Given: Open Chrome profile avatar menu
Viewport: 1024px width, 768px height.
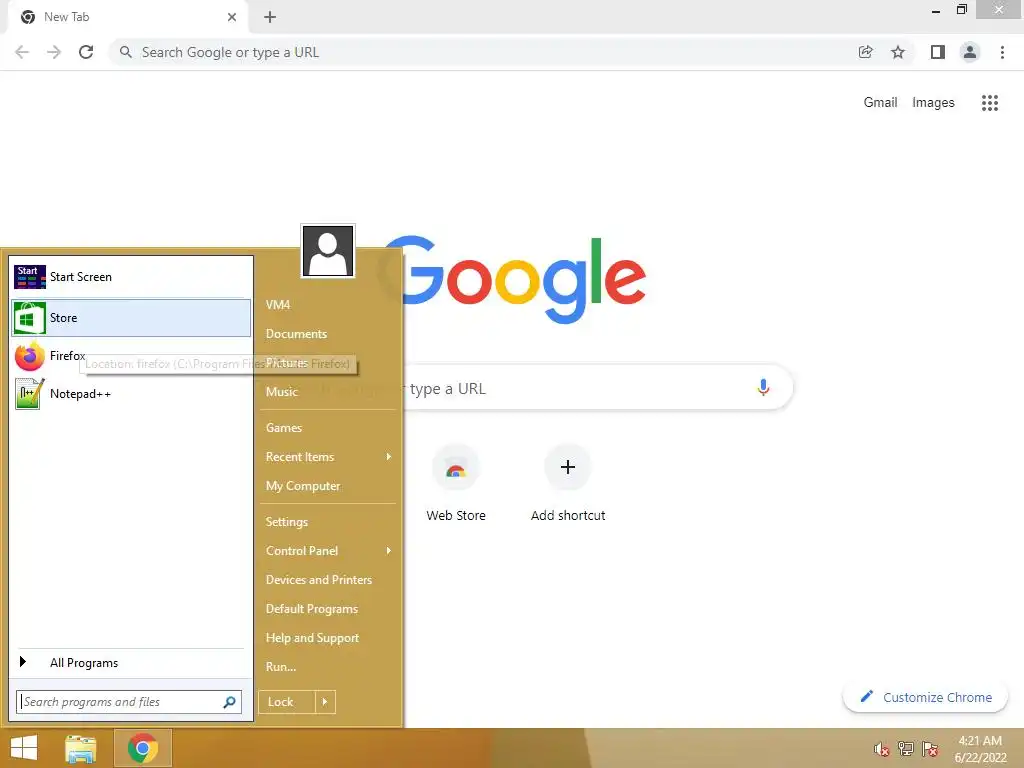Looking at the screenshot, I should click(970, 52).
